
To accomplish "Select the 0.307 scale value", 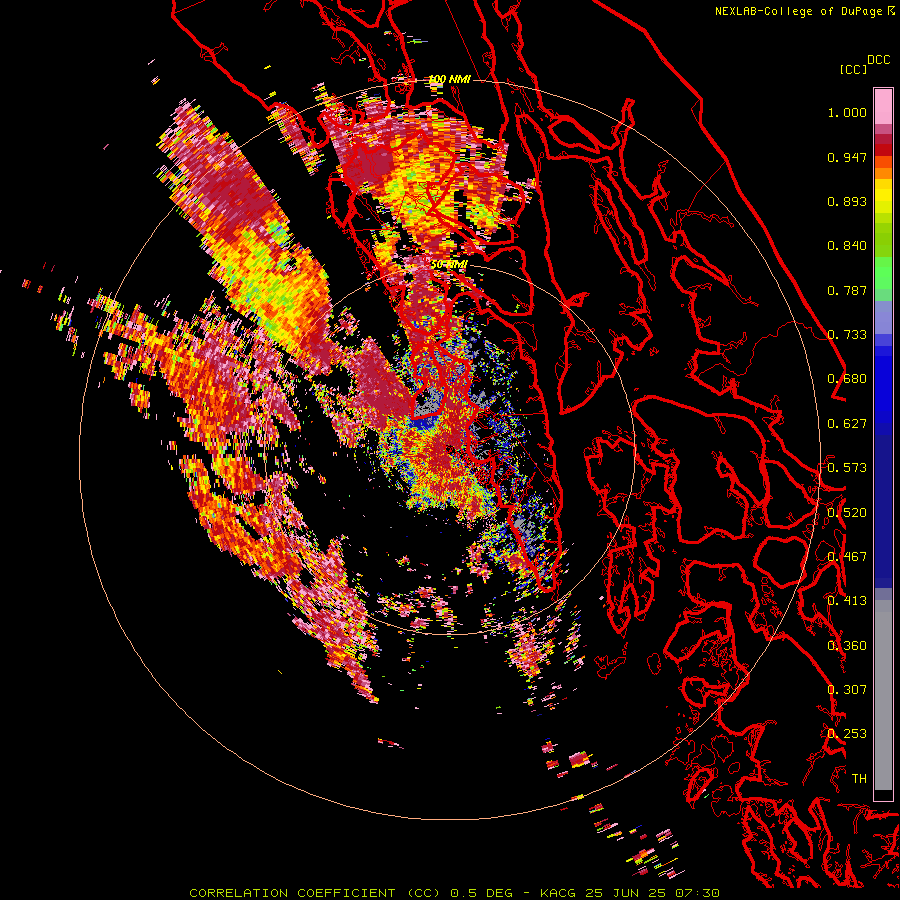I will [847, 690].
